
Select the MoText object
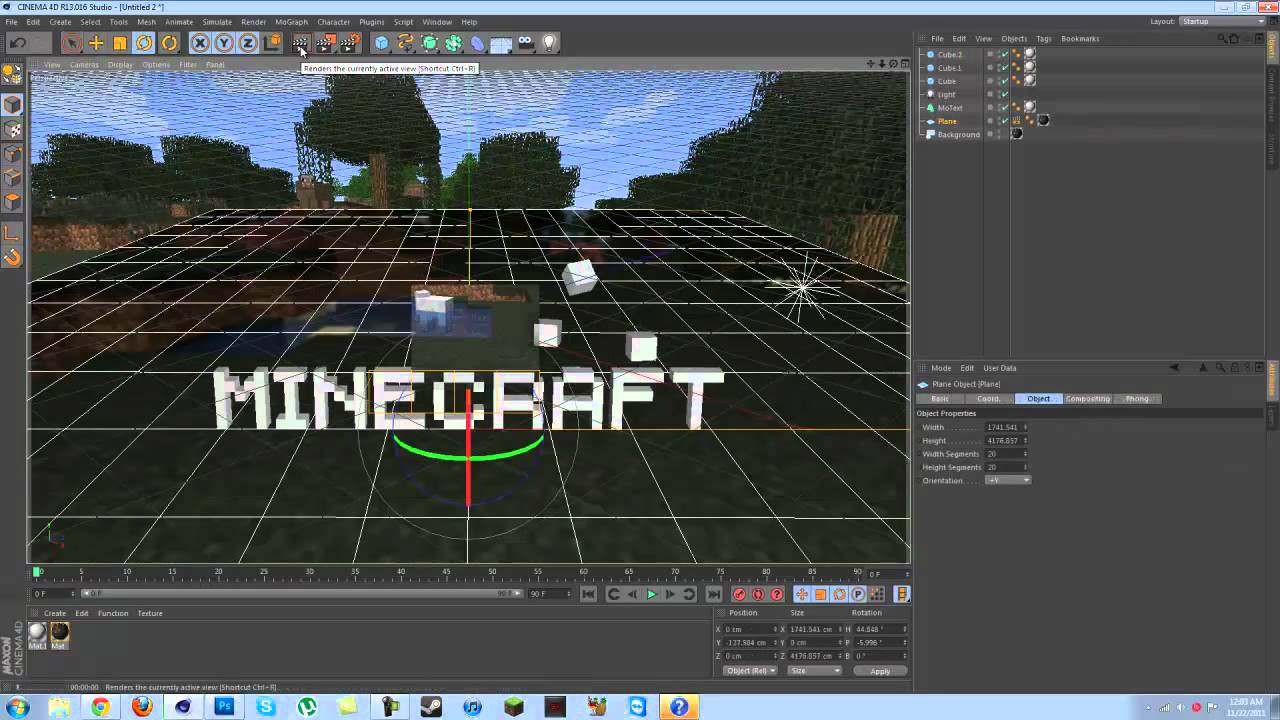(950, 108)
